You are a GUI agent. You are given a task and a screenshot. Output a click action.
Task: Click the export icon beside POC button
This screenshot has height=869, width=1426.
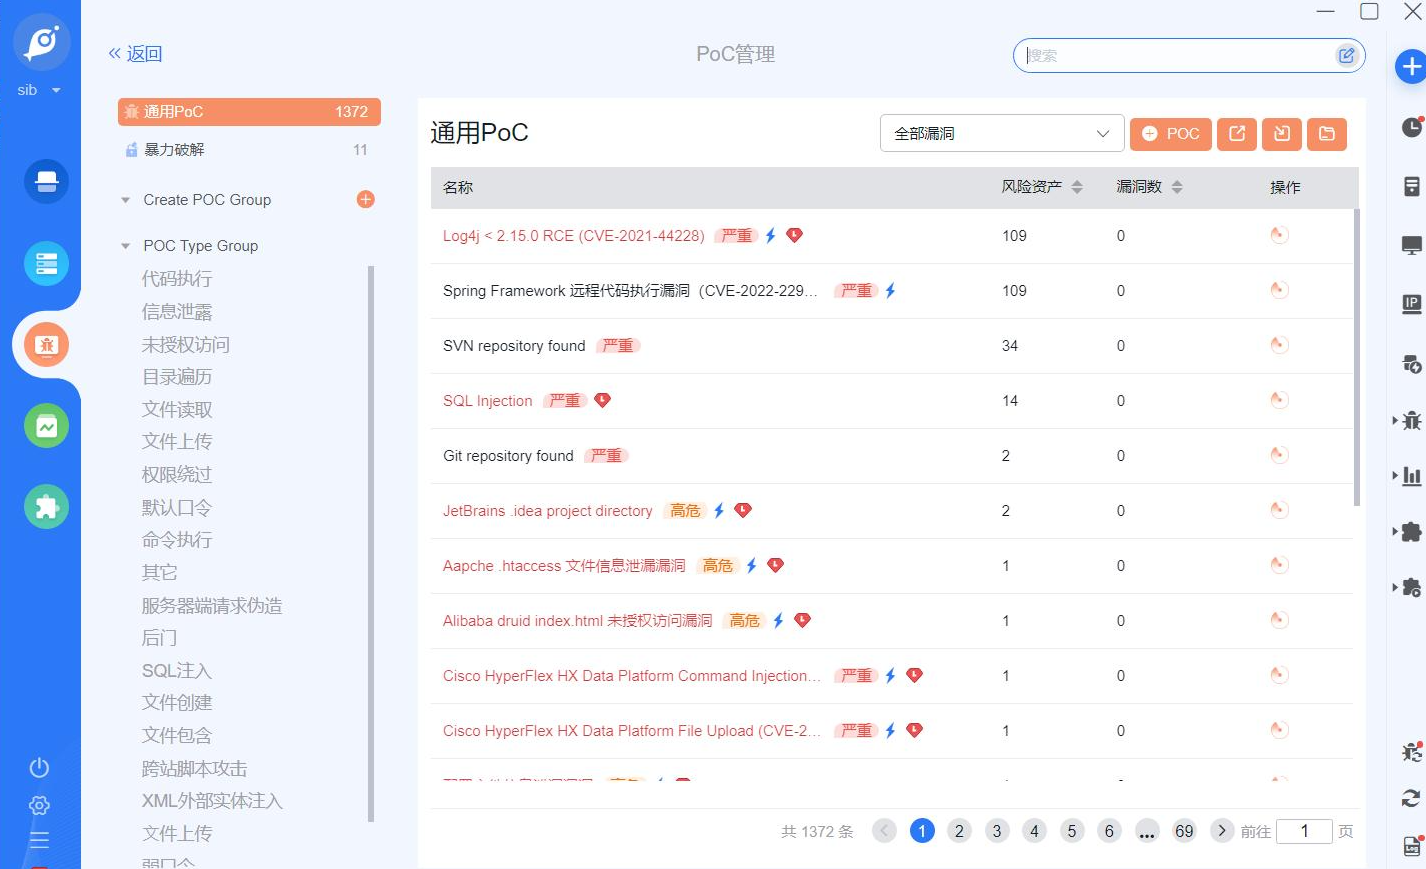click(x=1237, y=134)
